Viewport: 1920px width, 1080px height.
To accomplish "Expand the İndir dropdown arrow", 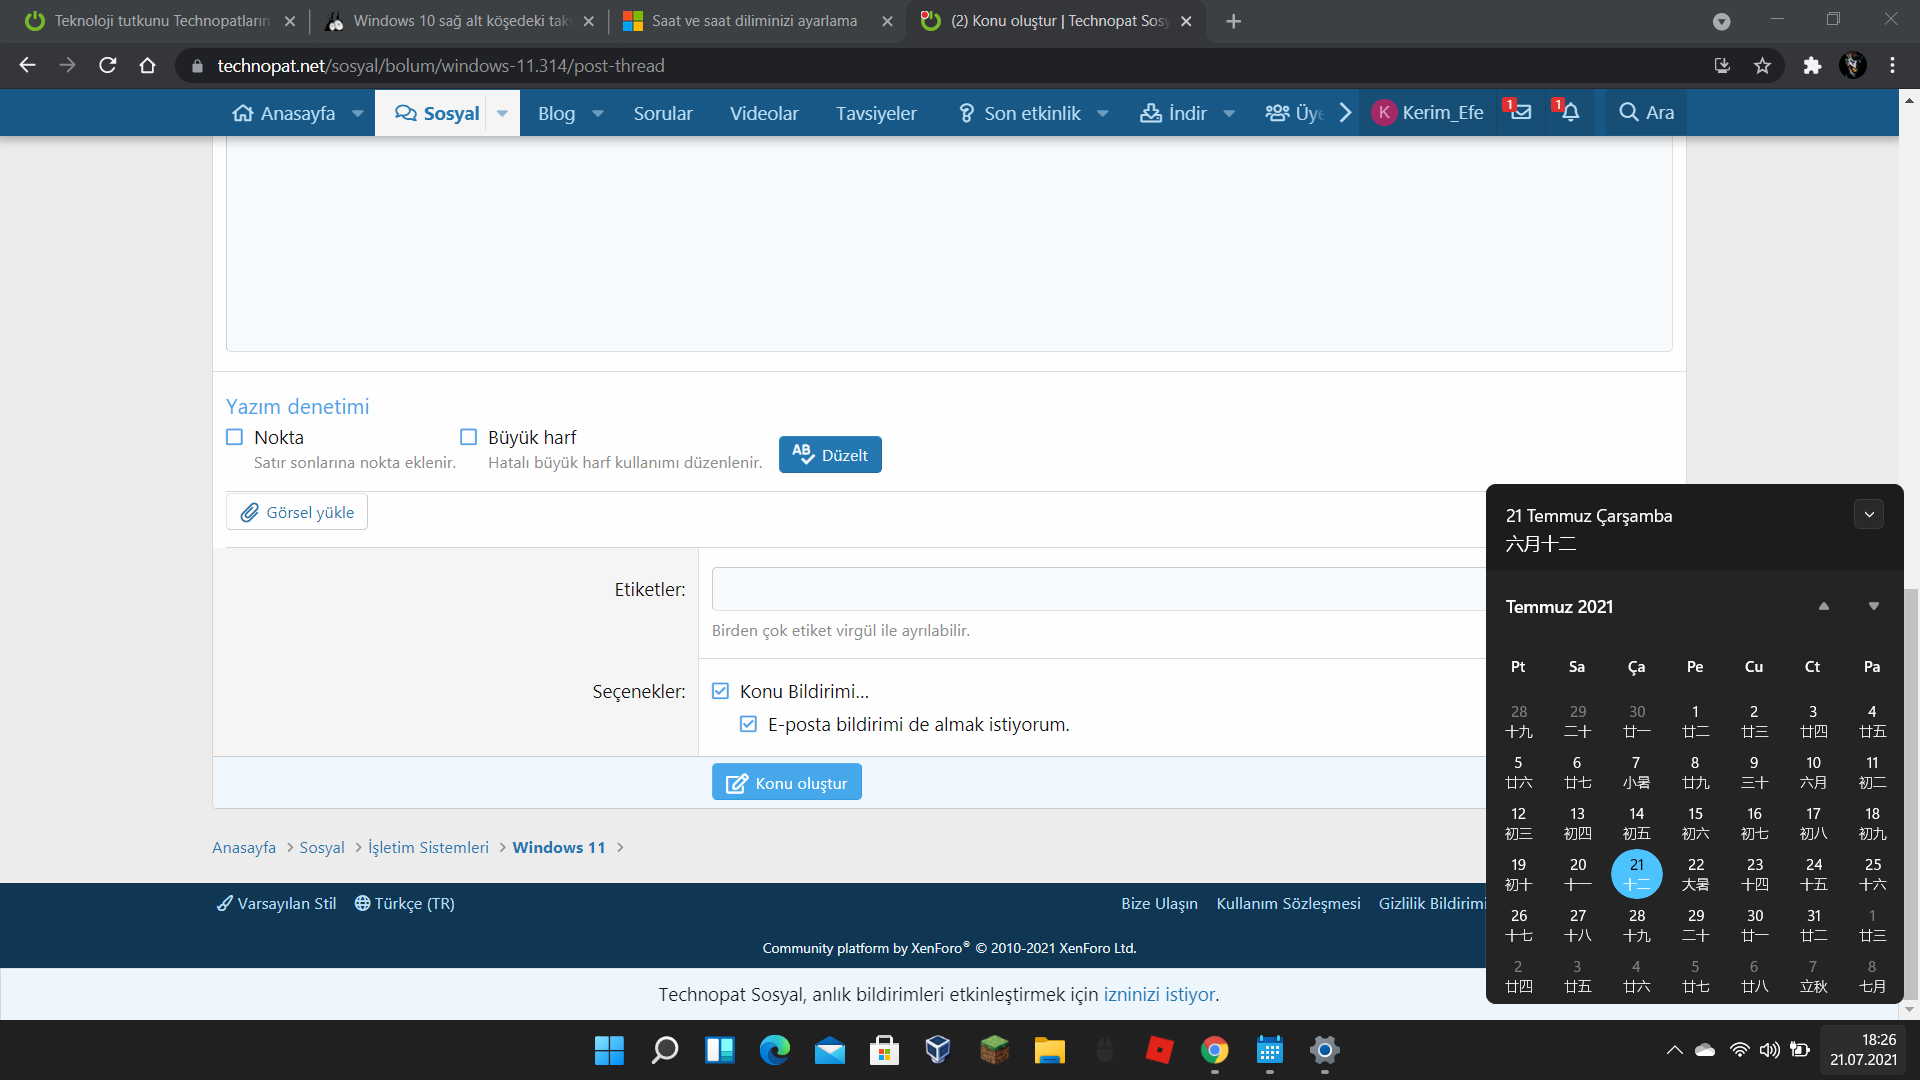I will coord(1229,113).
